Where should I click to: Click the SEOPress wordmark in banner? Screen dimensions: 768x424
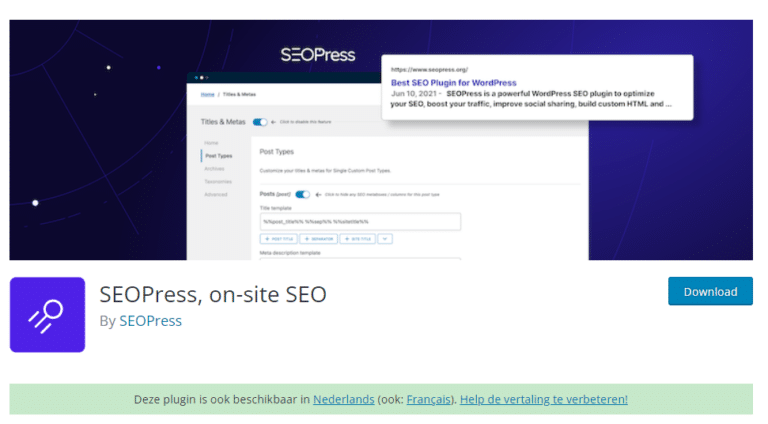pos(316,54)
